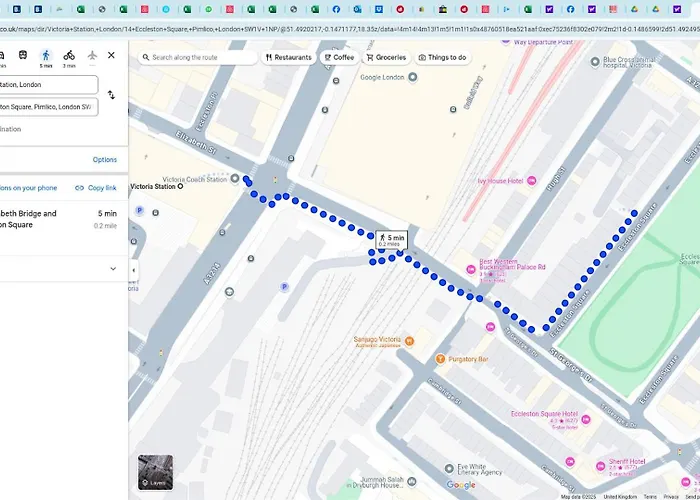Select walking travel mode icon
The image size is (700, 500).
coord(46,55)
